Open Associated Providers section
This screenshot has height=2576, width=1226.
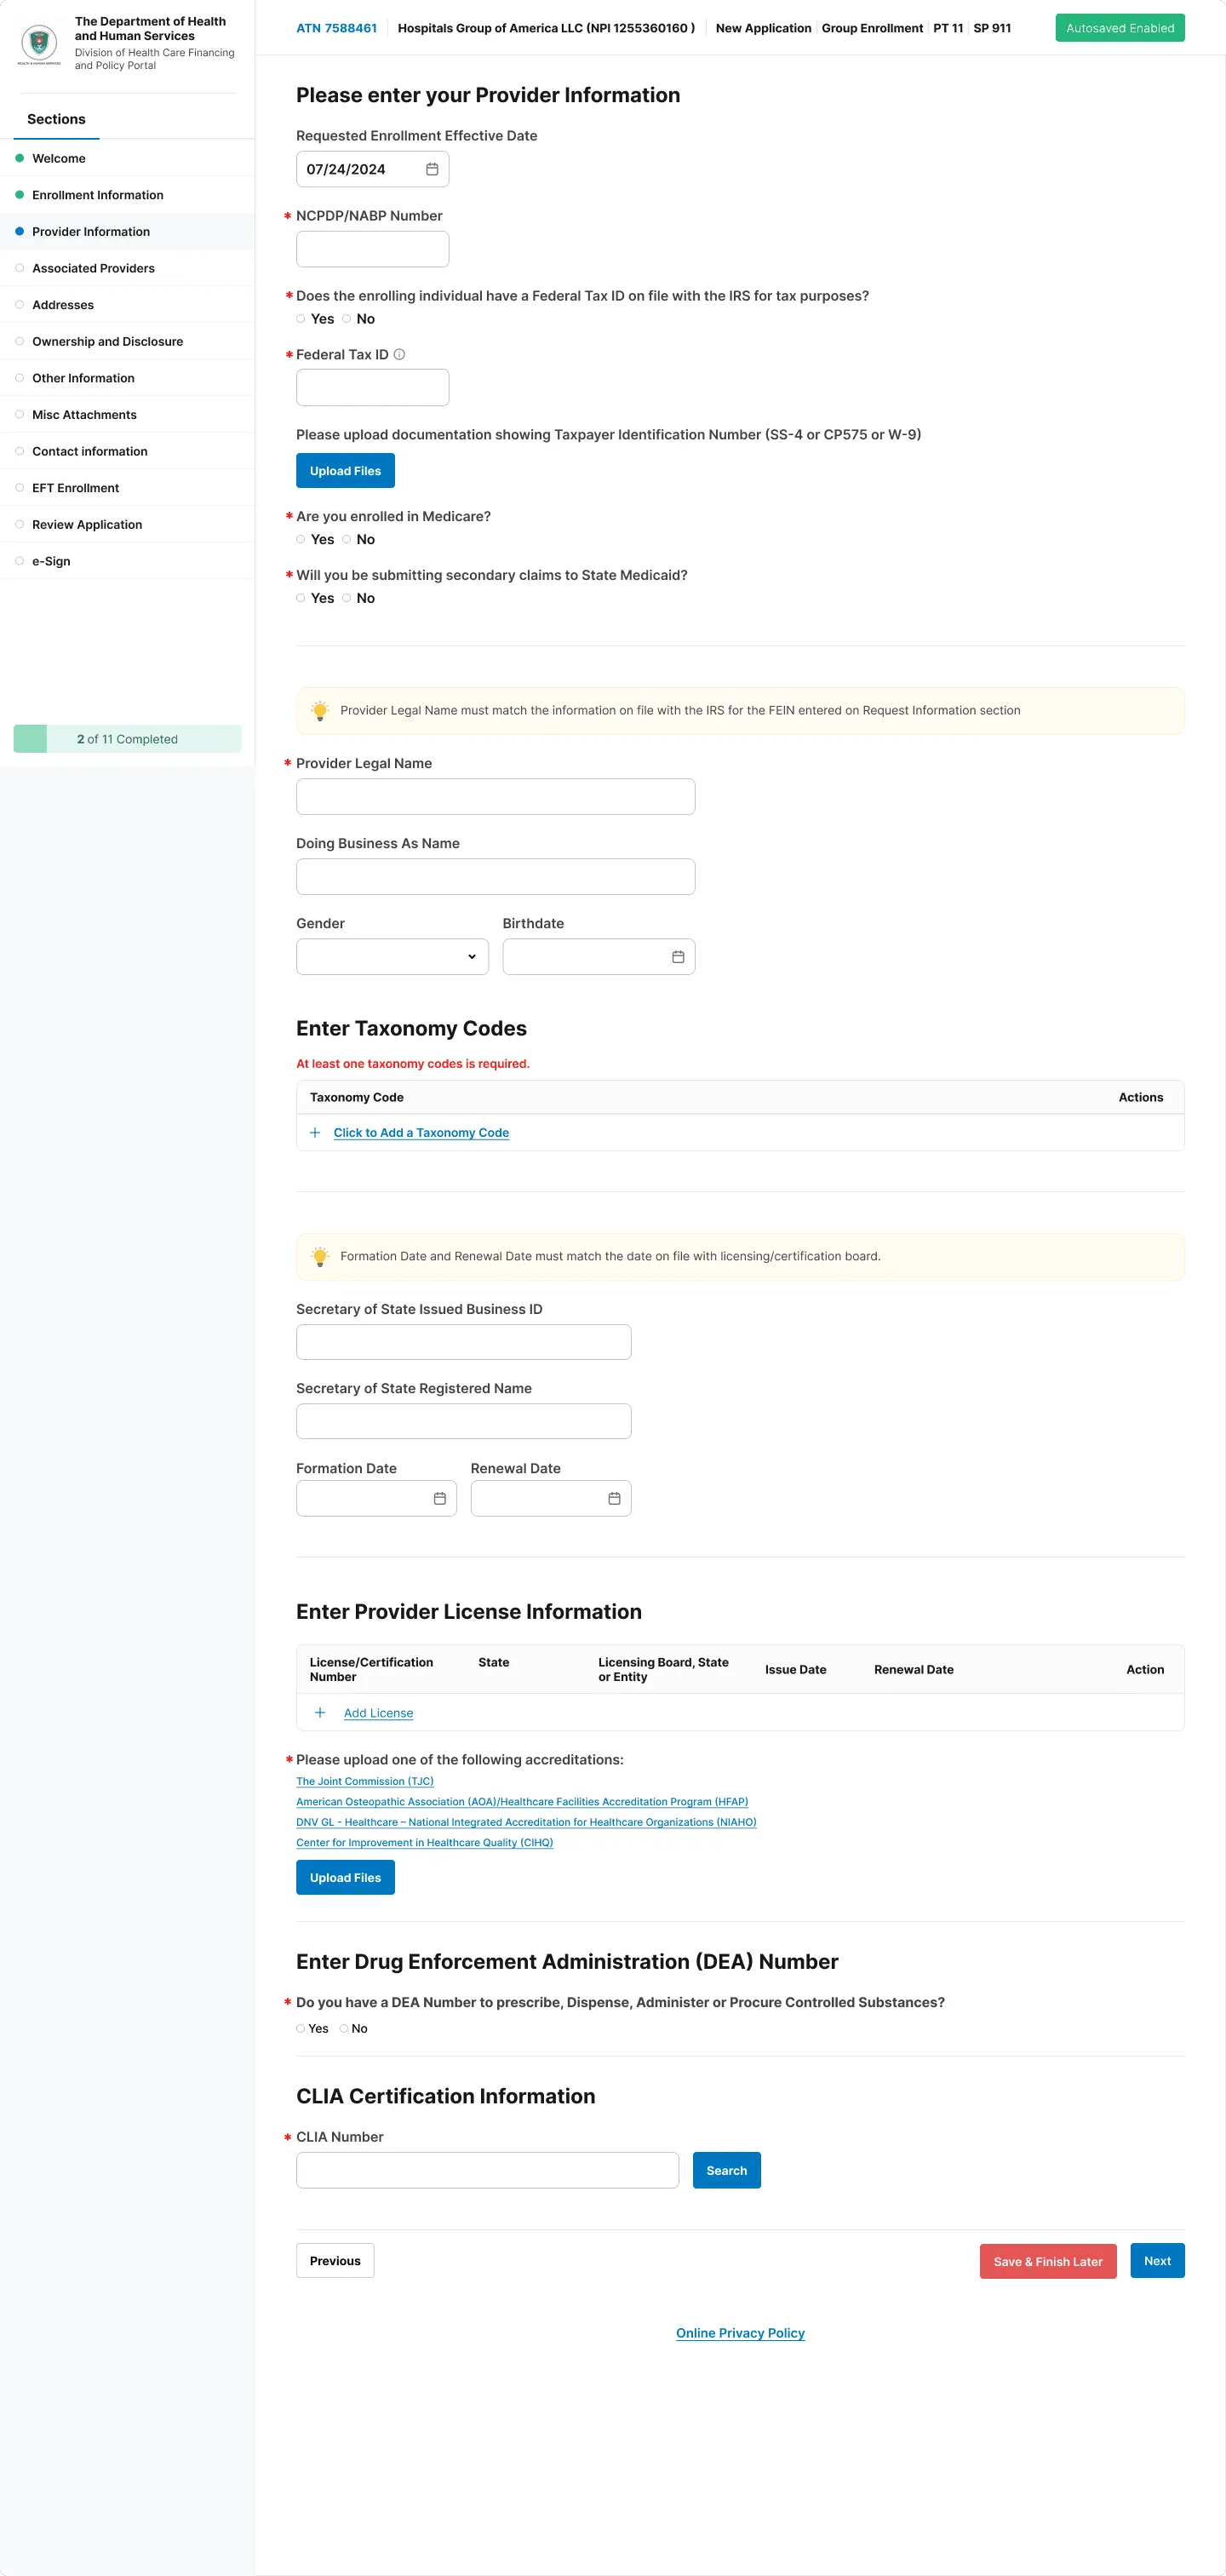pyautogui.click(x=127, y=268)
